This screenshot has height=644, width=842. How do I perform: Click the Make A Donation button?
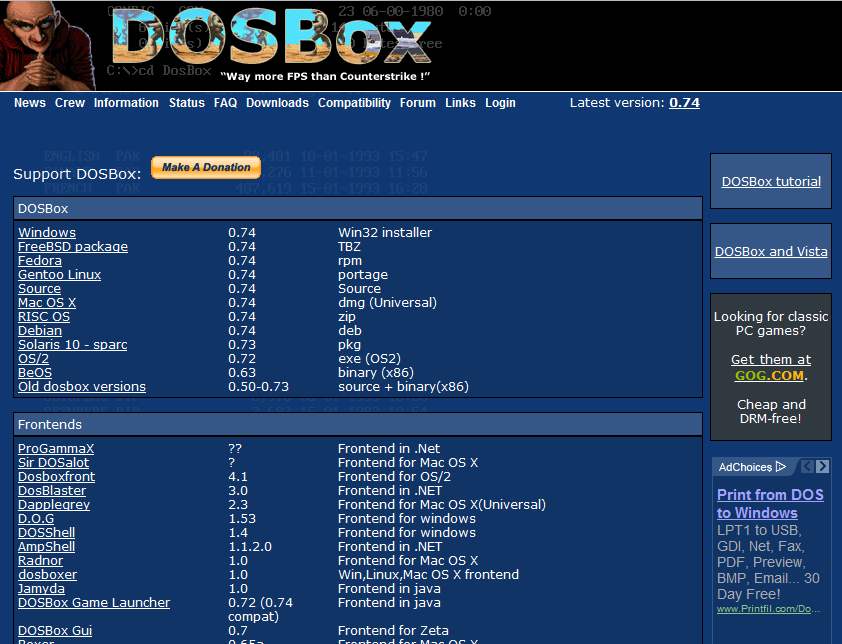206,168
